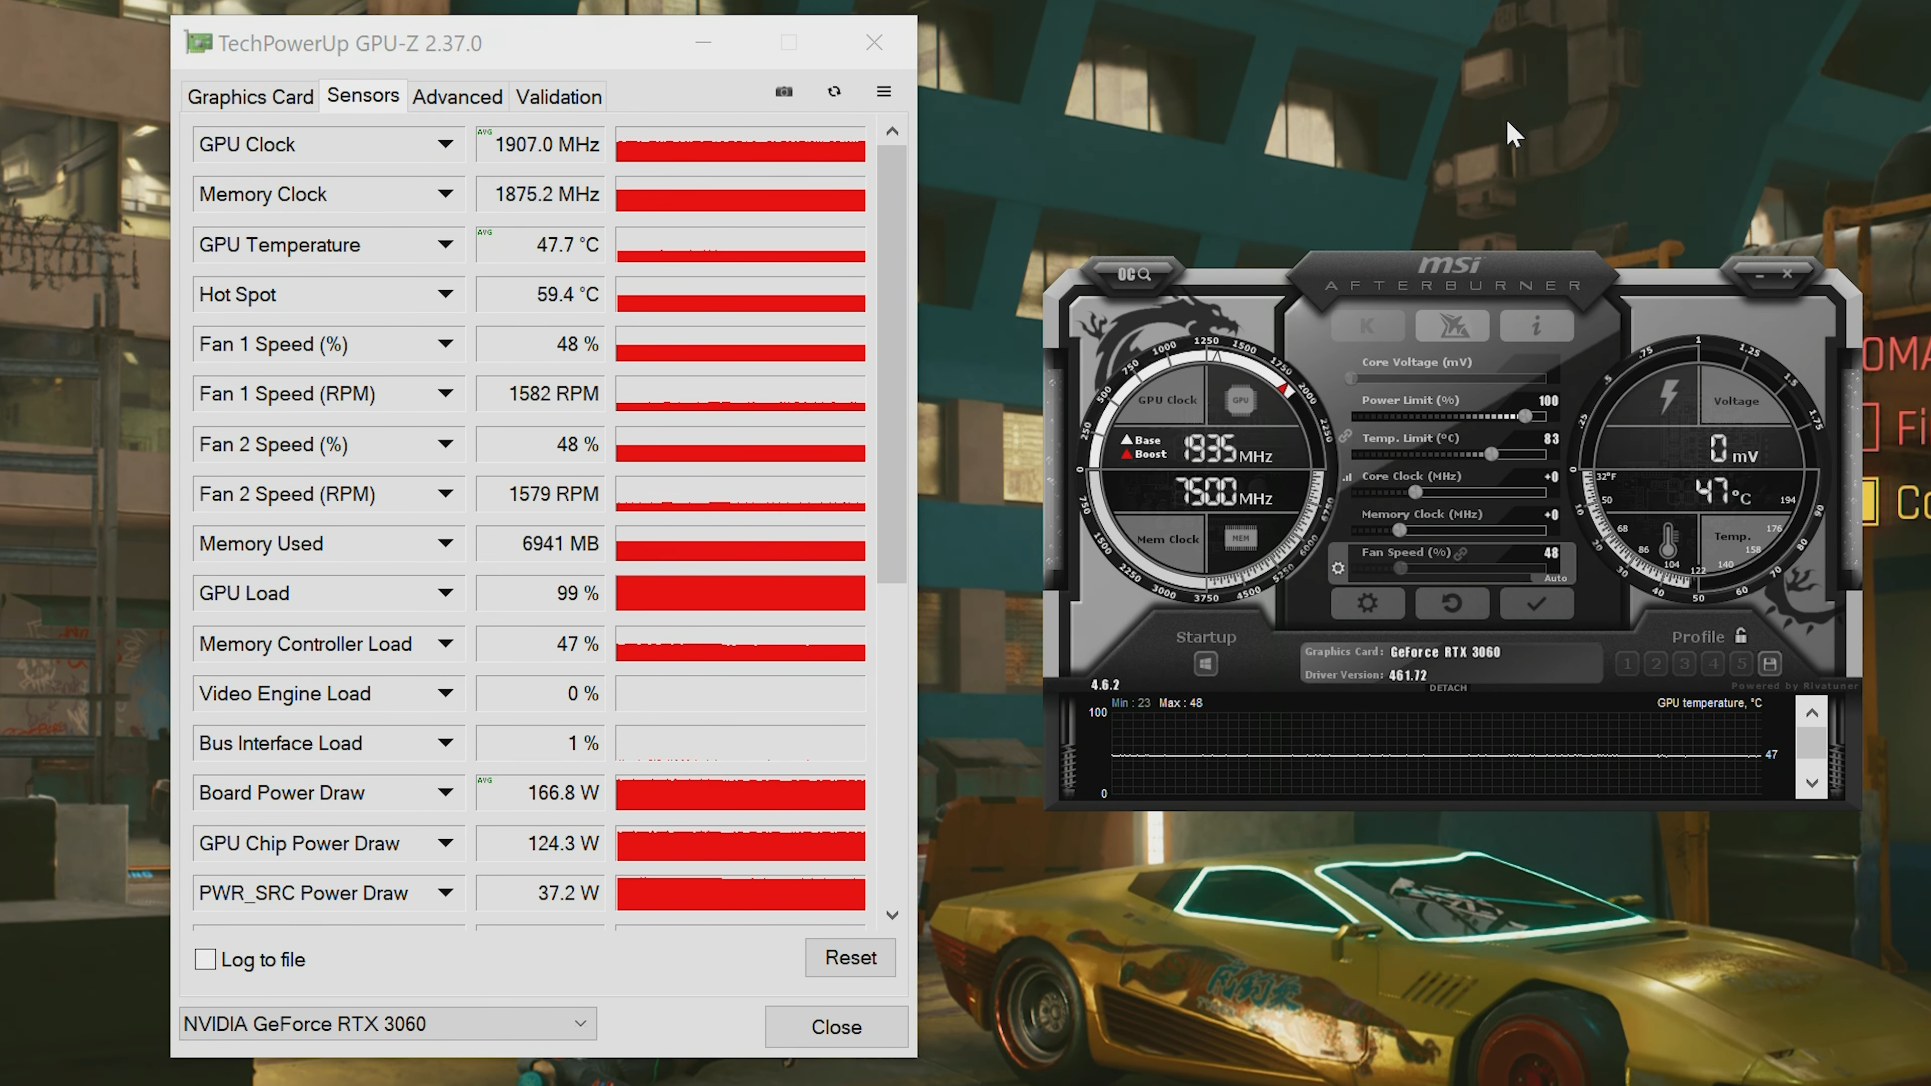Screen dimensions: 1931x1086
Task: Click the Close button in GPU-Z
Action: [x=836, y=1027]
